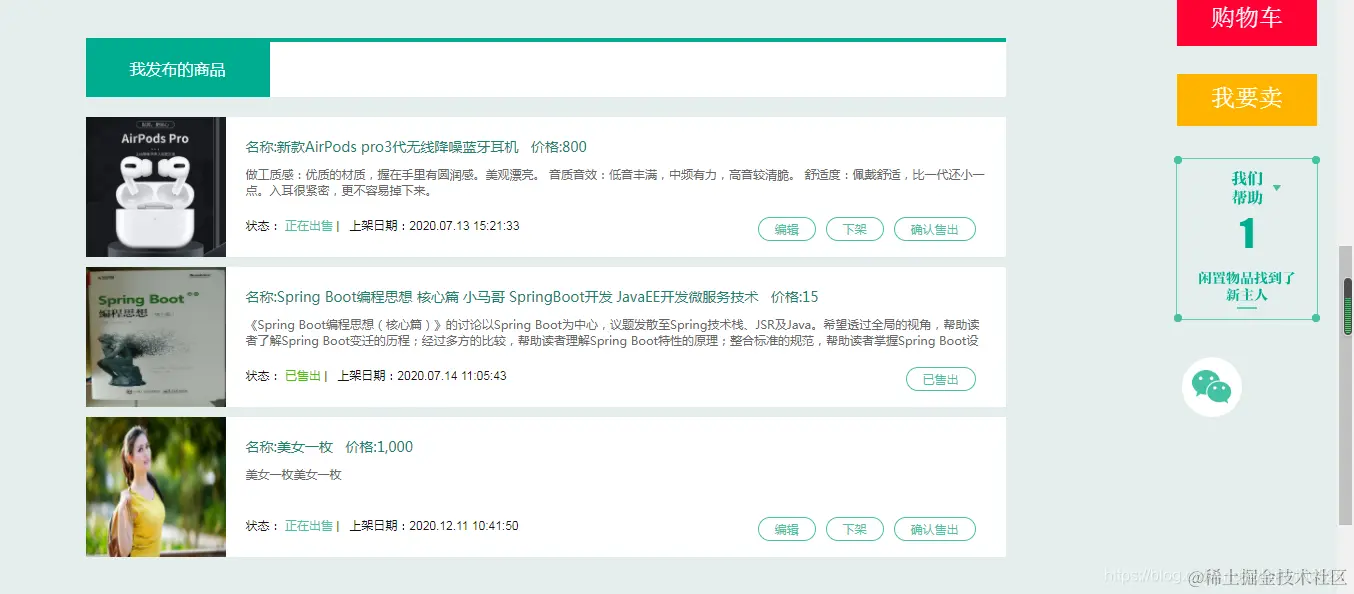Click 编辑 for the AirPods pro3 item
The image size is (1354, 594).
click(x=787, y=229)
